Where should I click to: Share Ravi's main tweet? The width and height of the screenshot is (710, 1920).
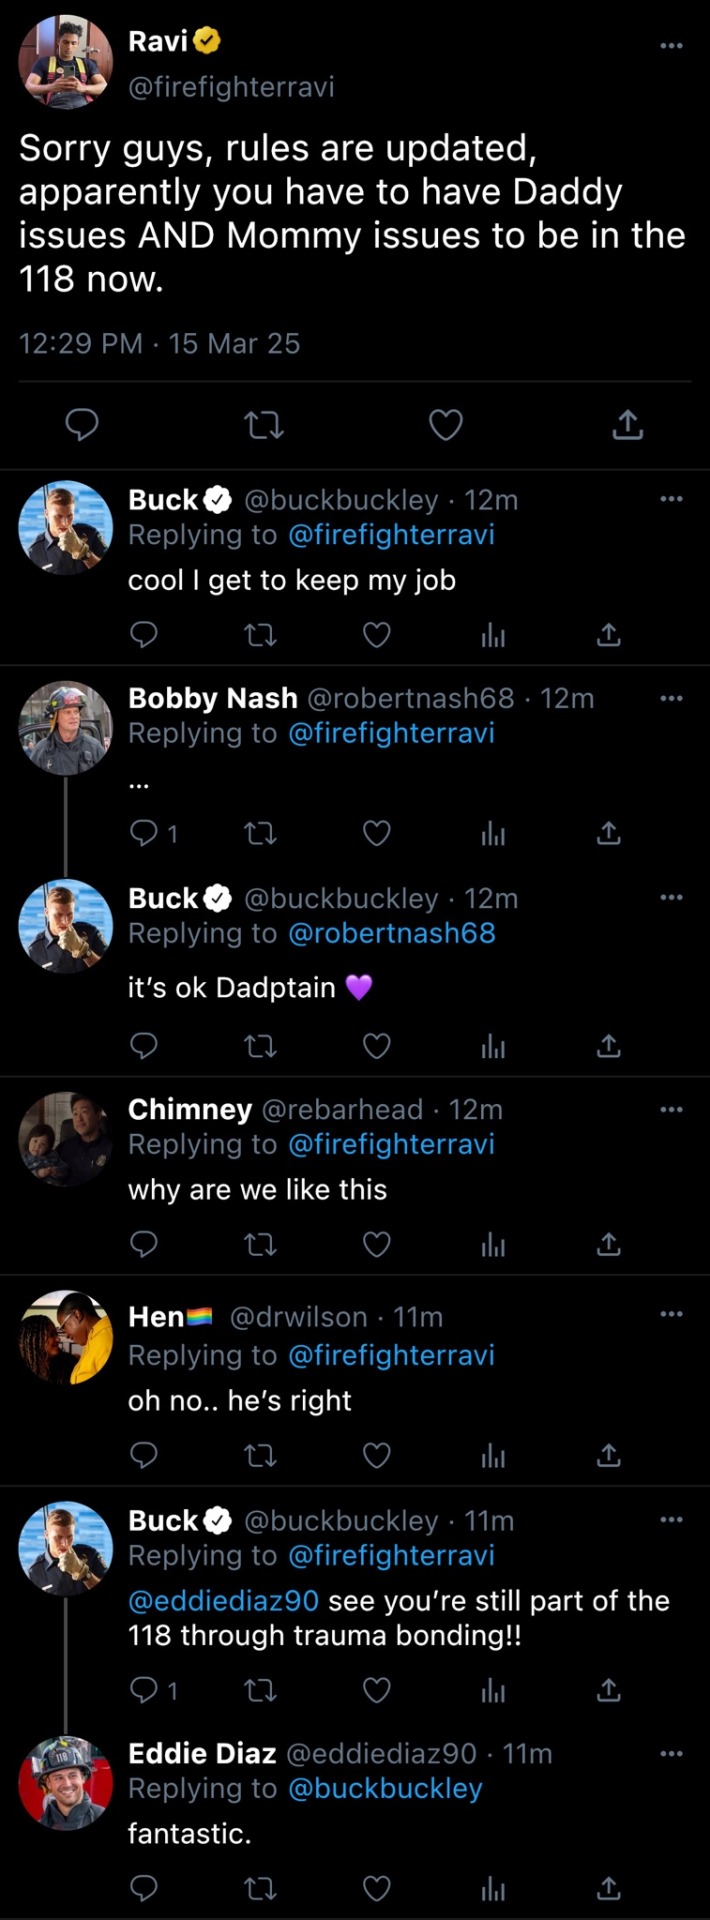[627, 425]
